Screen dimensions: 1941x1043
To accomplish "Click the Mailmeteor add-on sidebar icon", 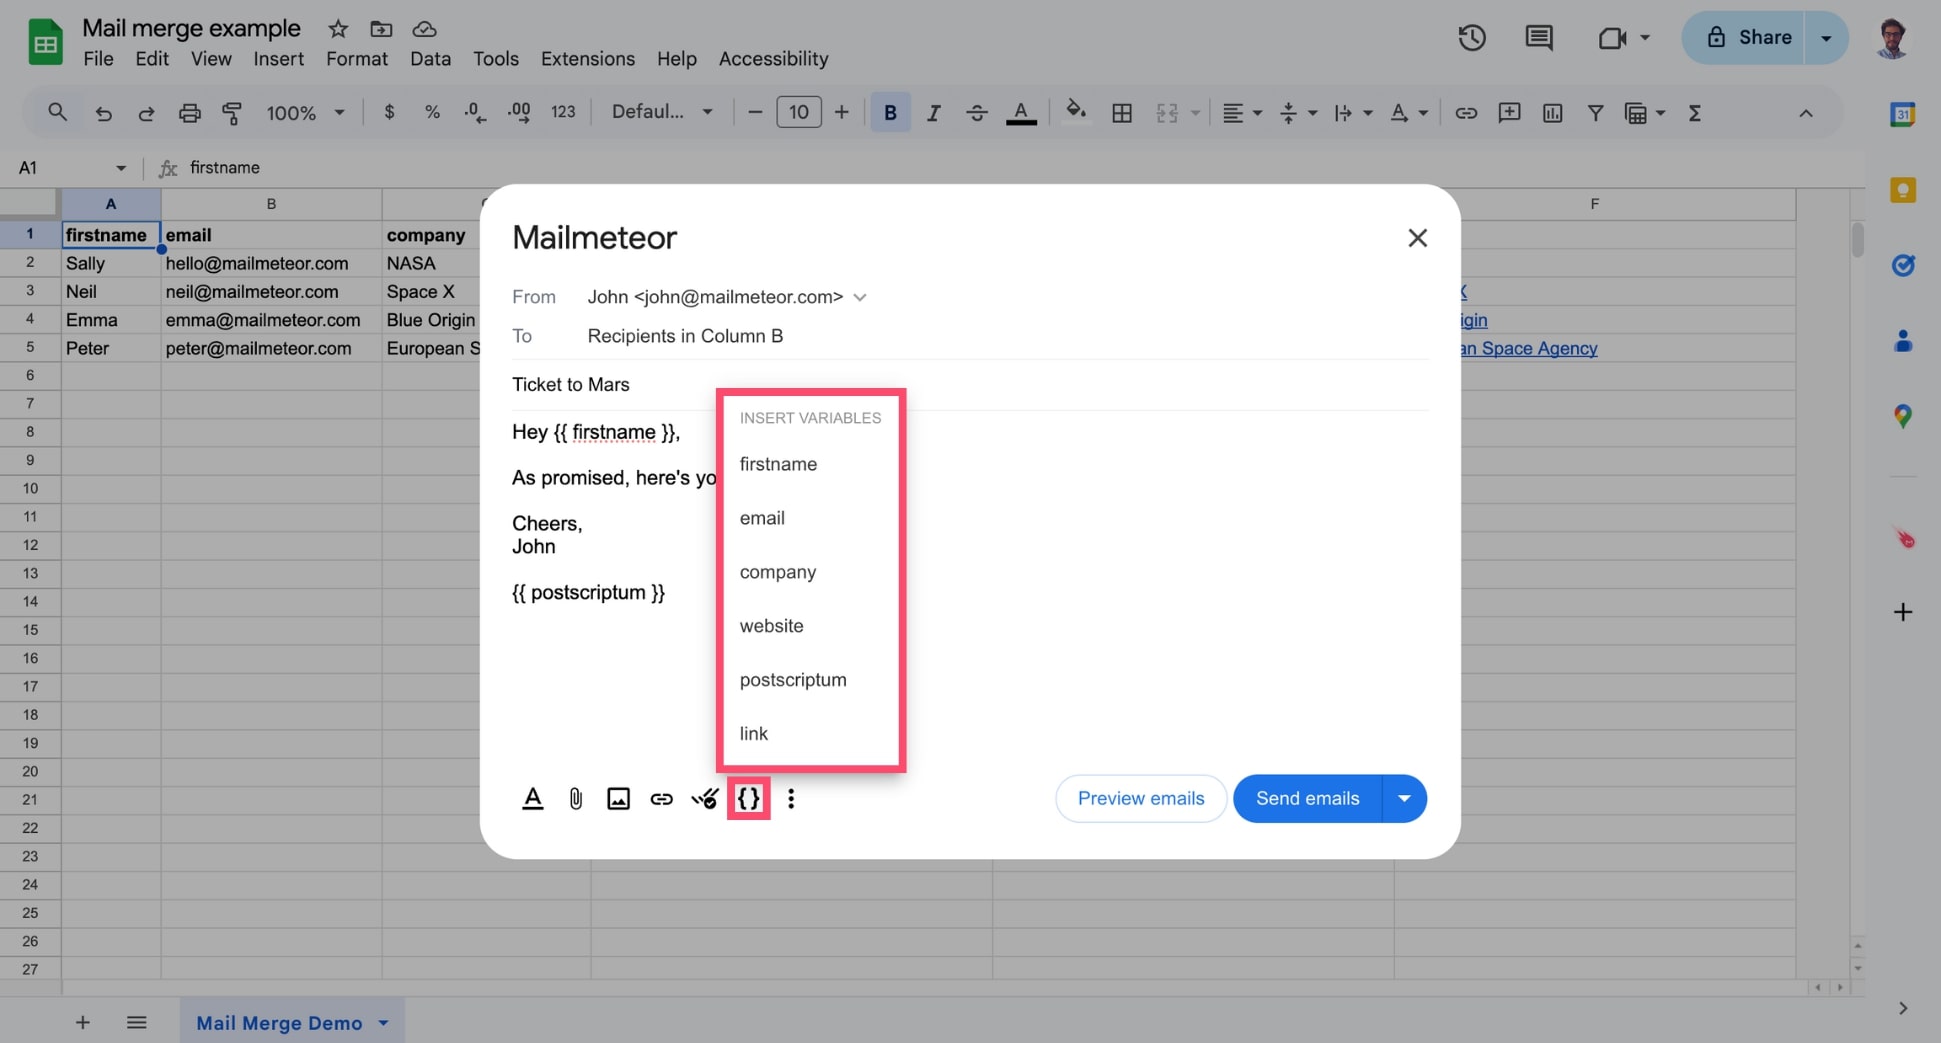I will coord(1903,538).
